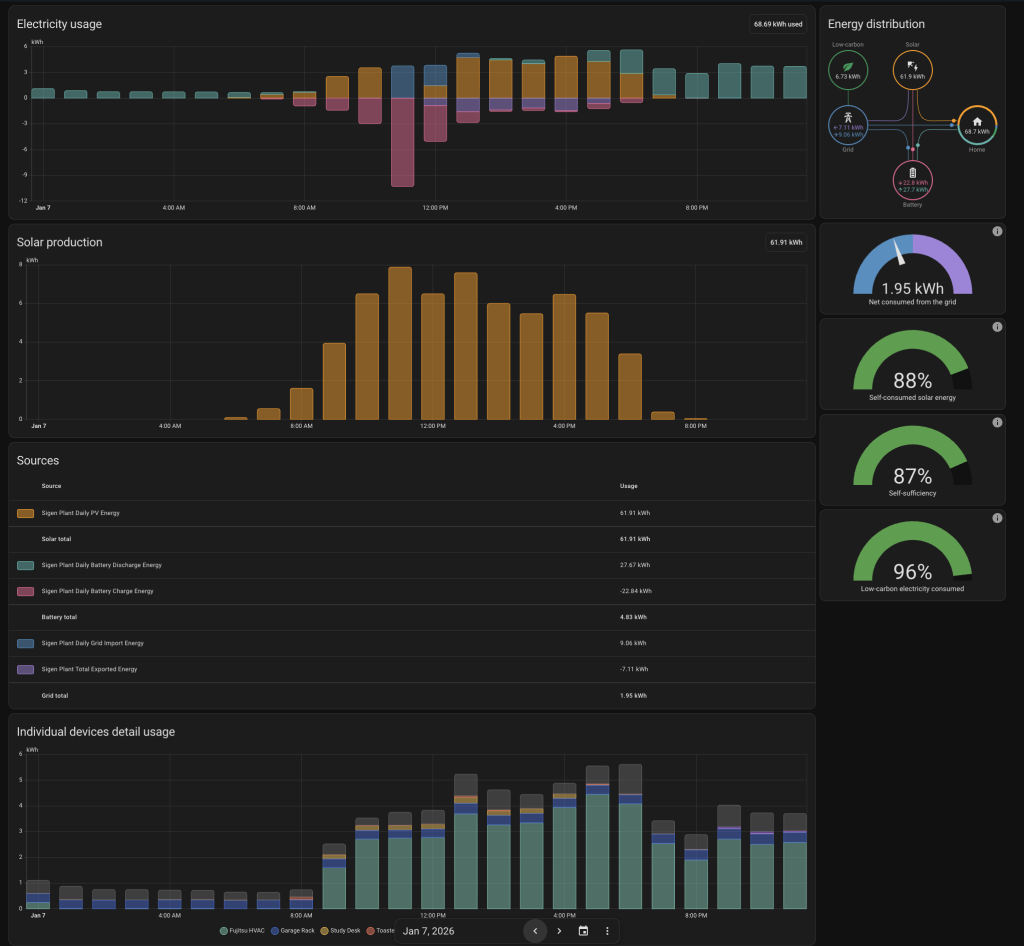Image resolution: width=1024 pixels, height=946 pixels.
Task: Click Battery Charge Energy pink color swatch
Action: click(26, 591)
